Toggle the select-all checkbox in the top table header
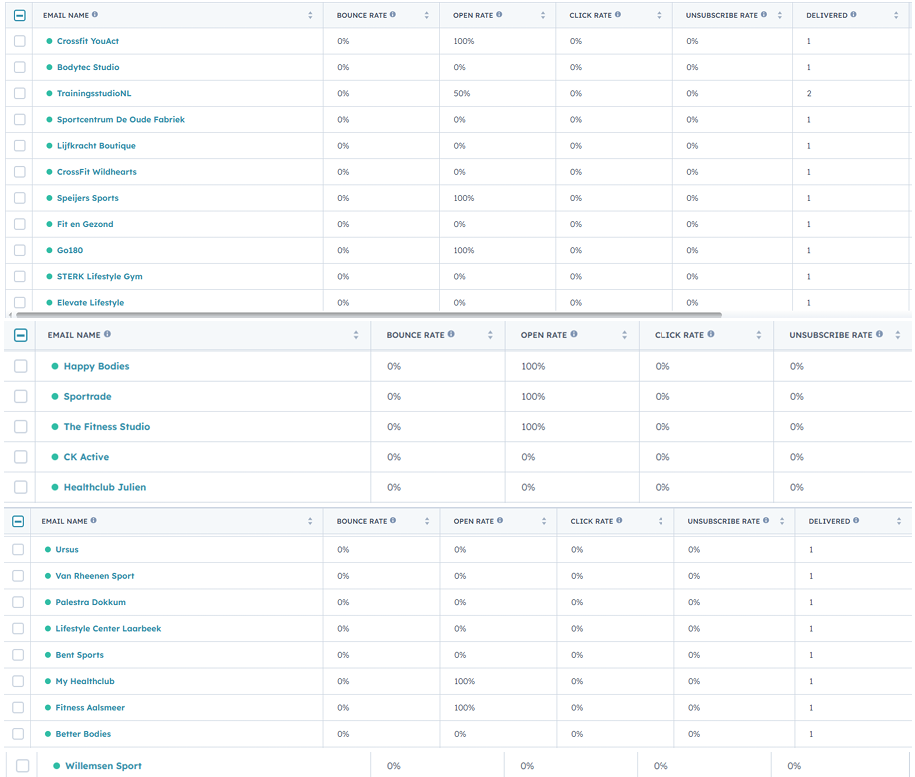Viewport: 915px width, 777px height. (x=20, y=15)
